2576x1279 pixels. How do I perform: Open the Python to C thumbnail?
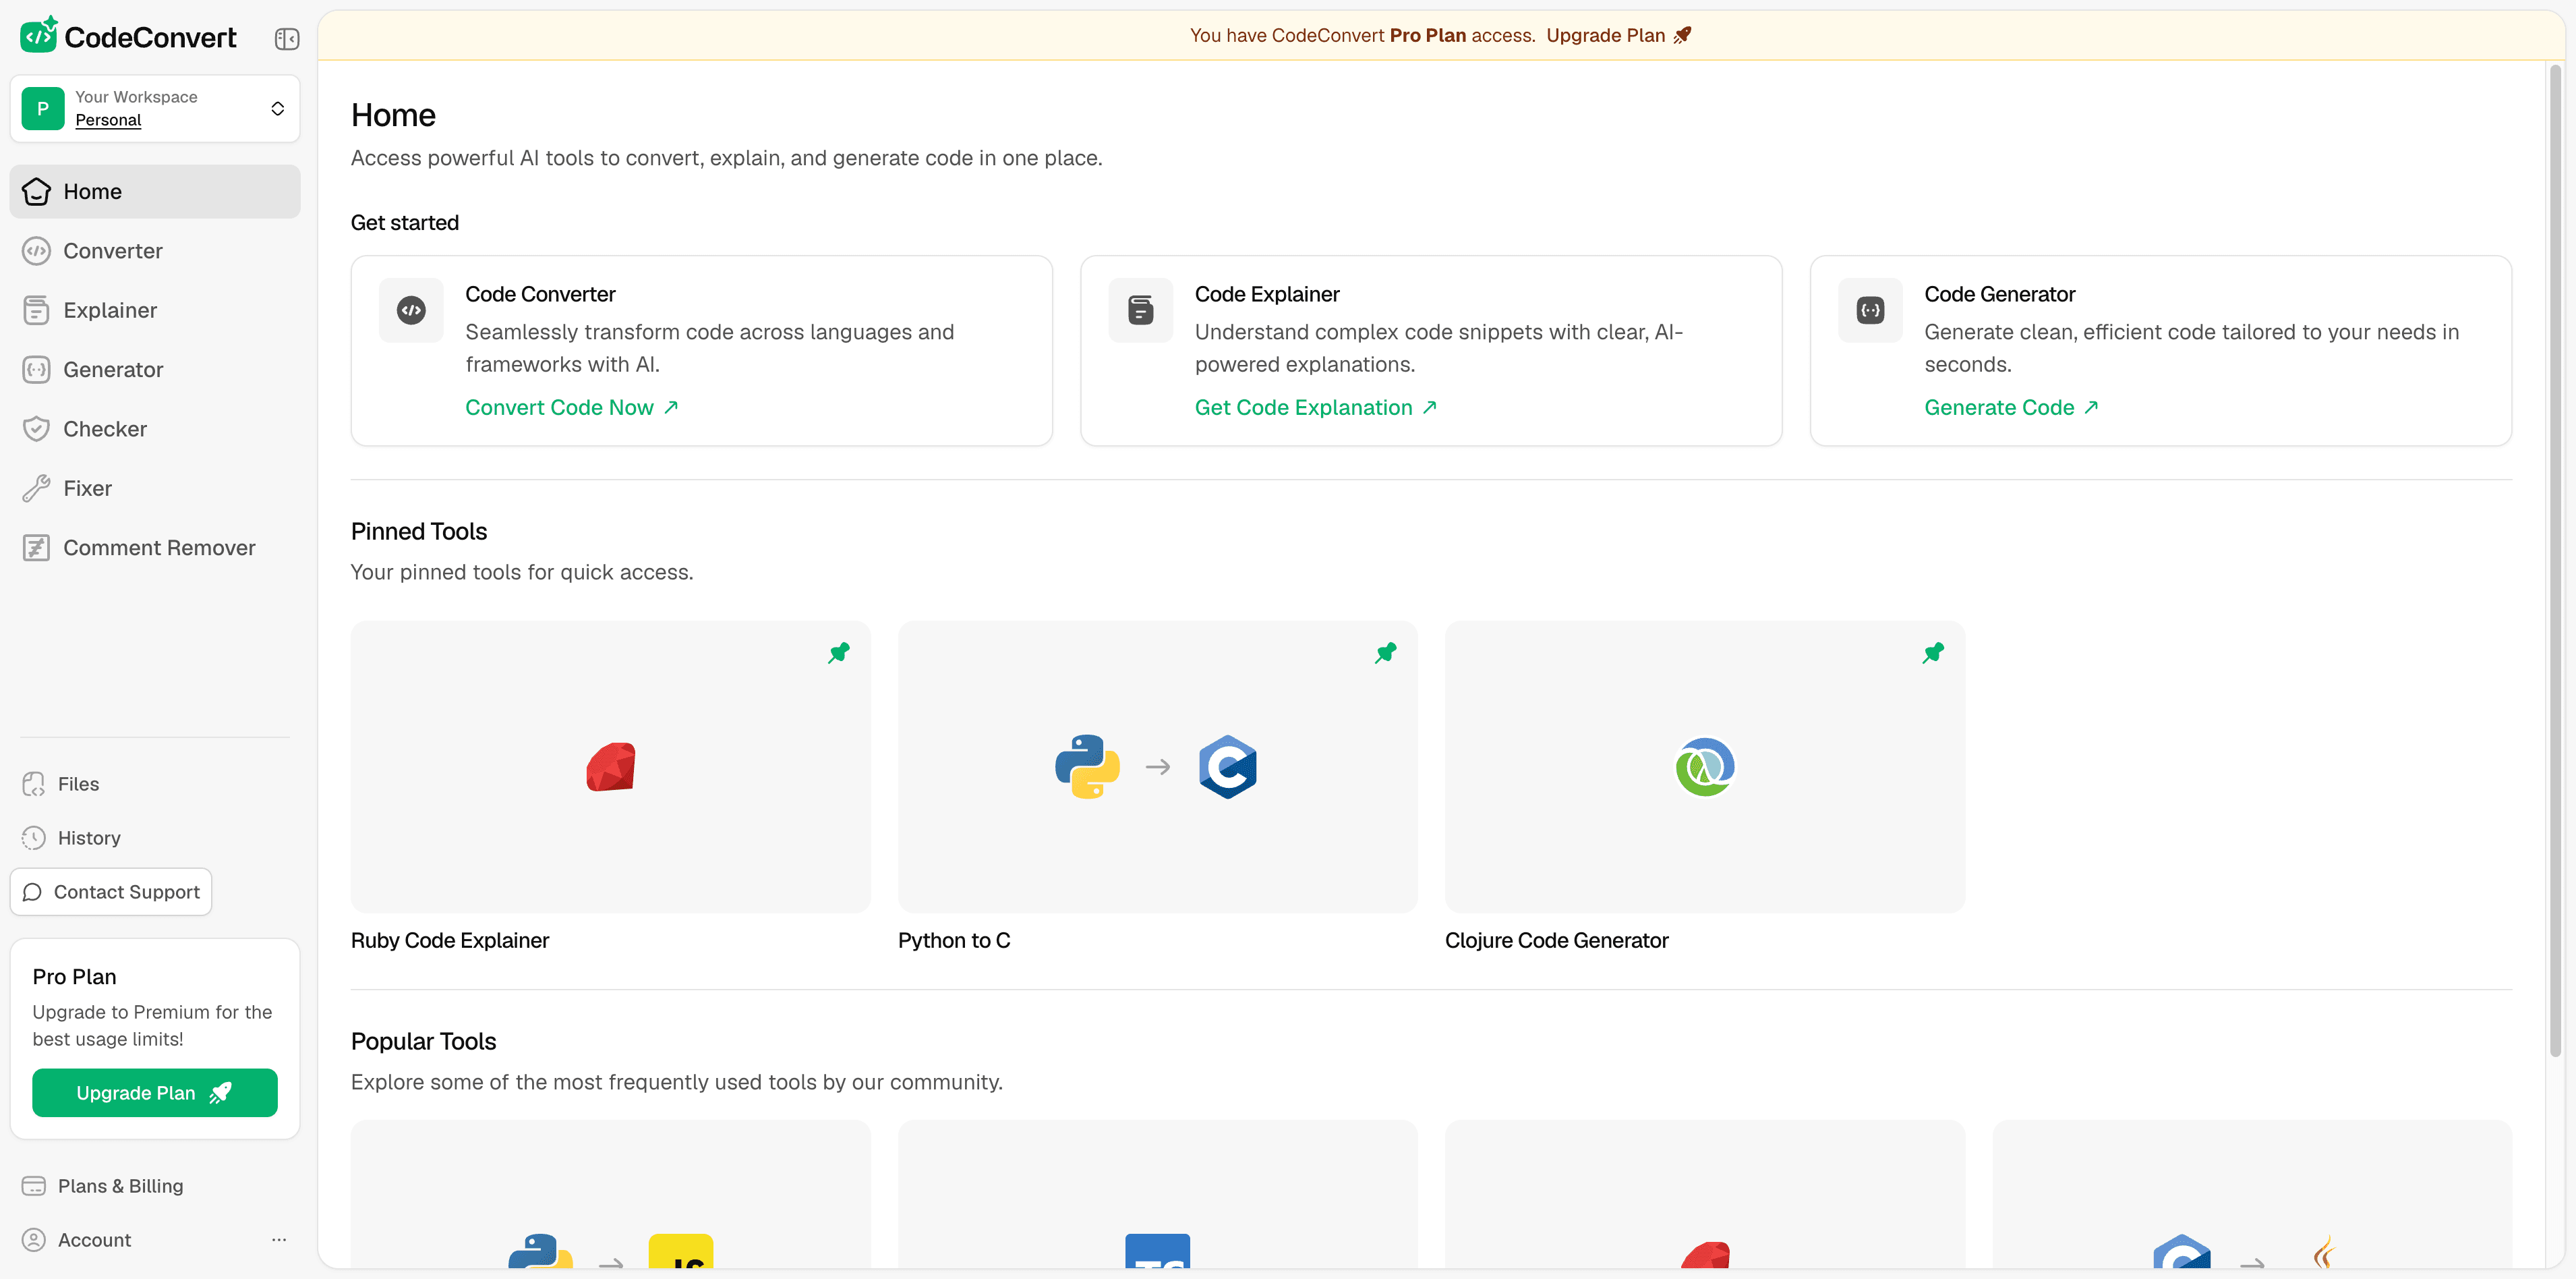tap(1158, 767)
